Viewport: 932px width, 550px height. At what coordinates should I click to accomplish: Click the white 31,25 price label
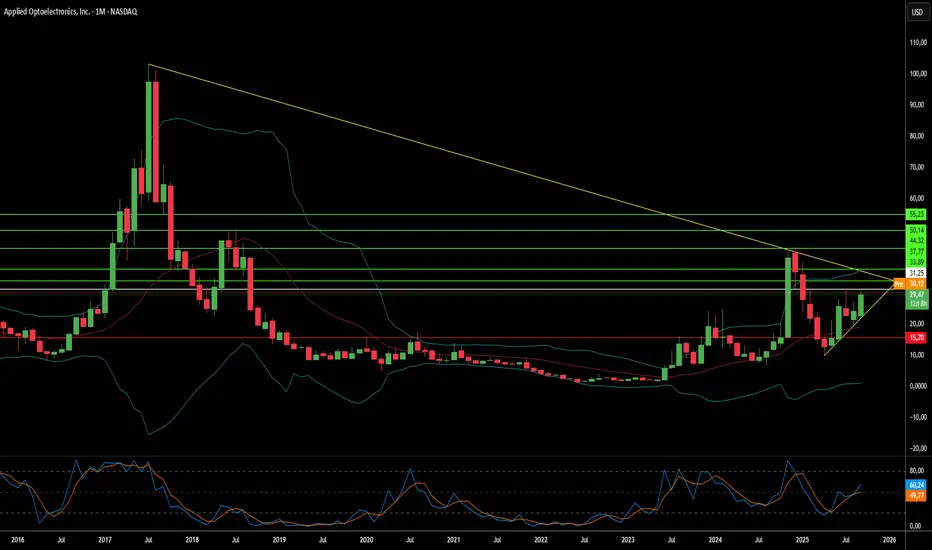point(915,272)
